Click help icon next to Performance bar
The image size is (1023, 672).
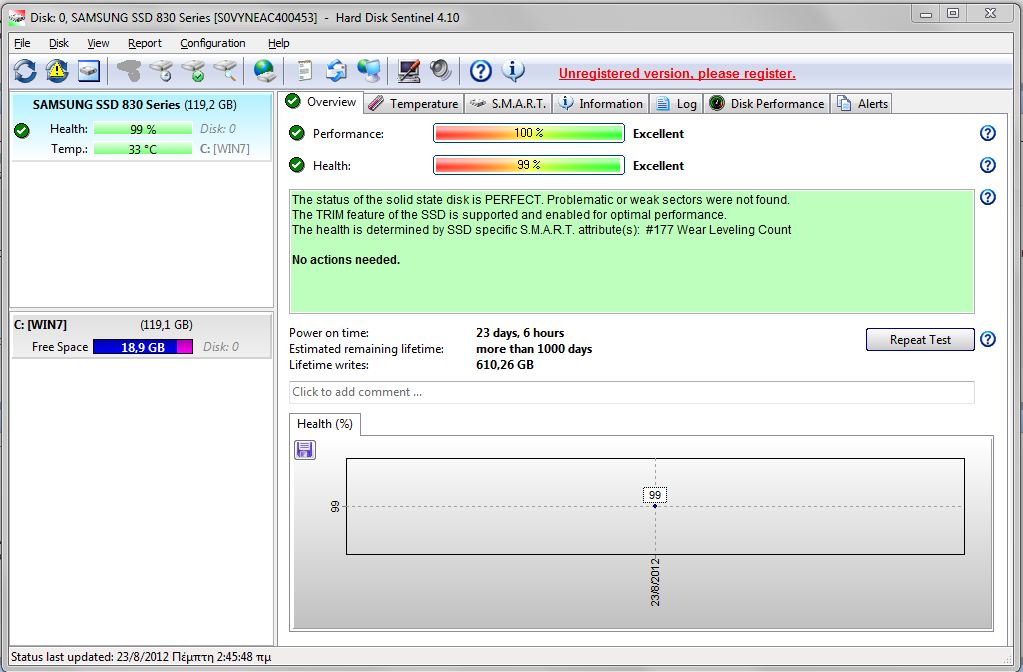click(988, 133)
